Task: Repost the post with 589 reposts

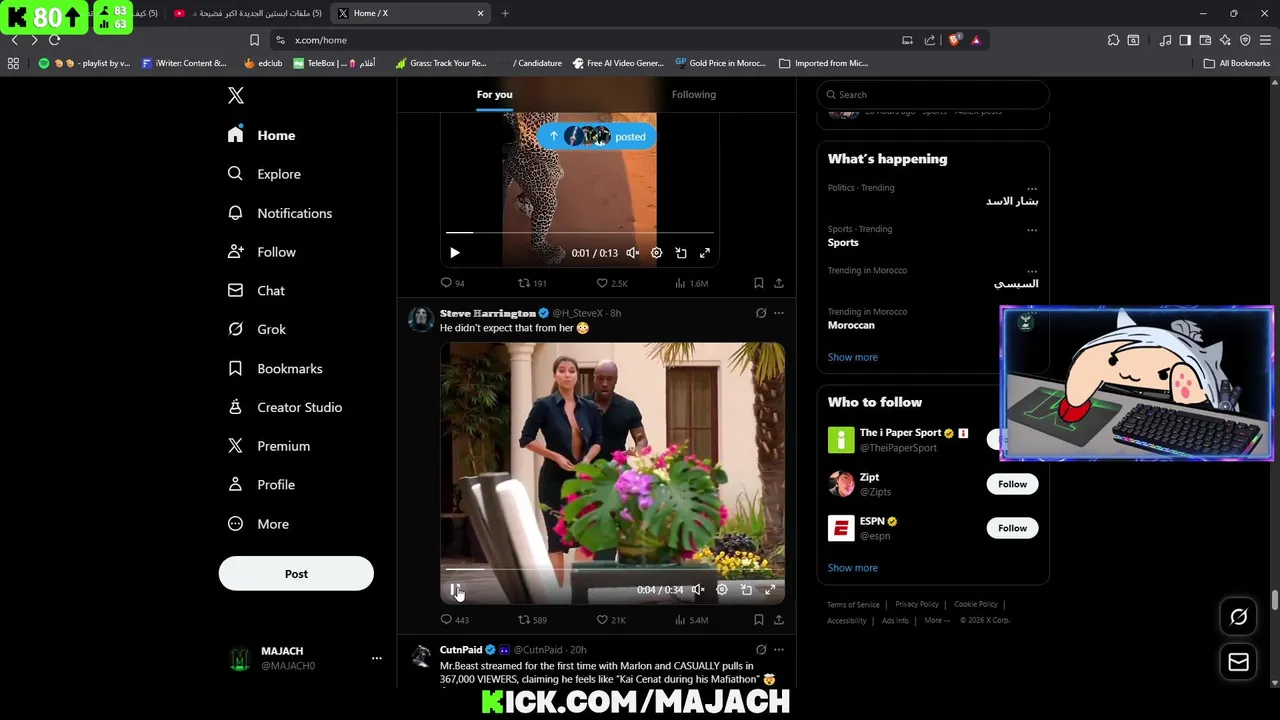Action: tap(532, 620)
